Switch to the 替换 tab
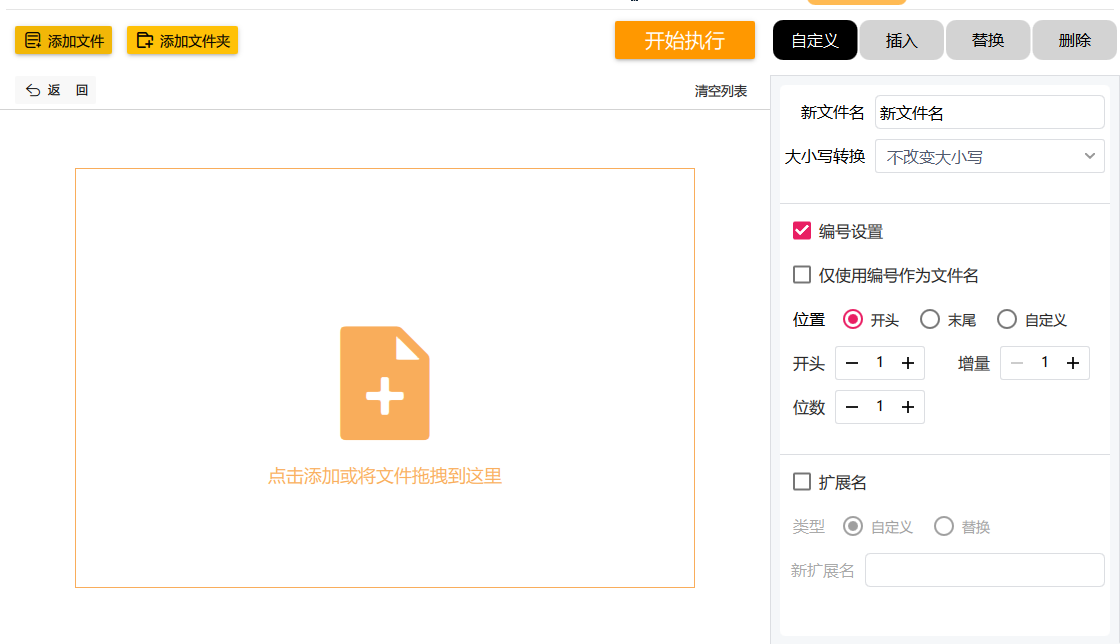Screen dimensions: 1120x644 pos(988,40)
